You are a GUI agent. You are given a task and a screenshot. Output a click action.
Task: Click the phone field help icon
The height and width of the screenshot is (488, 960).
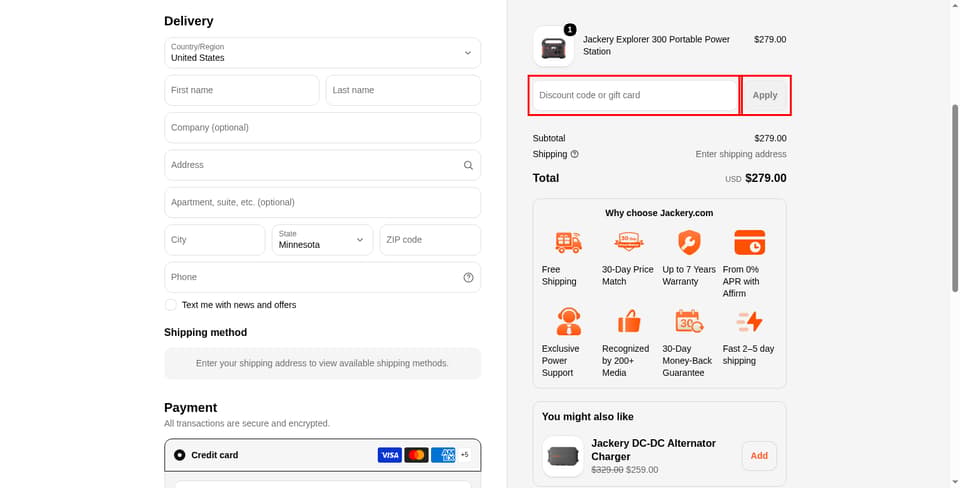(x=468, y=277)
